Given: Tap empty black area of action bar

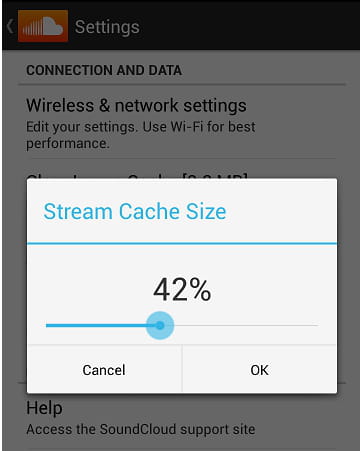Looking at the screenshot, I should pyautogui.click(x=250, y=26).
